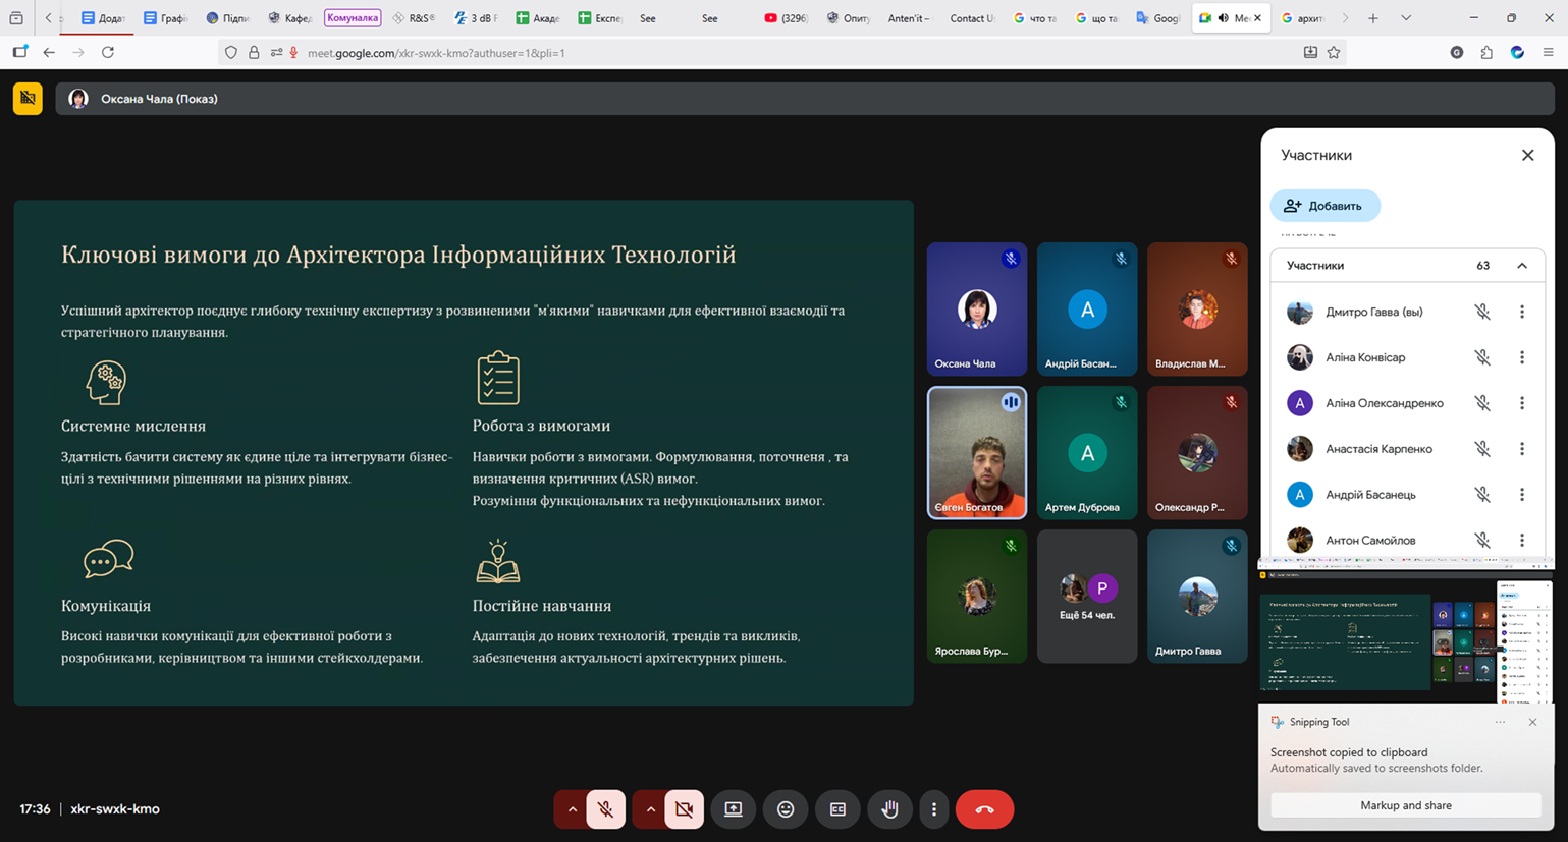Click Markup and share in Snipping Tool
Image resolution: width=1568 pixels, height=842 pixels.
coord(1405,805)
